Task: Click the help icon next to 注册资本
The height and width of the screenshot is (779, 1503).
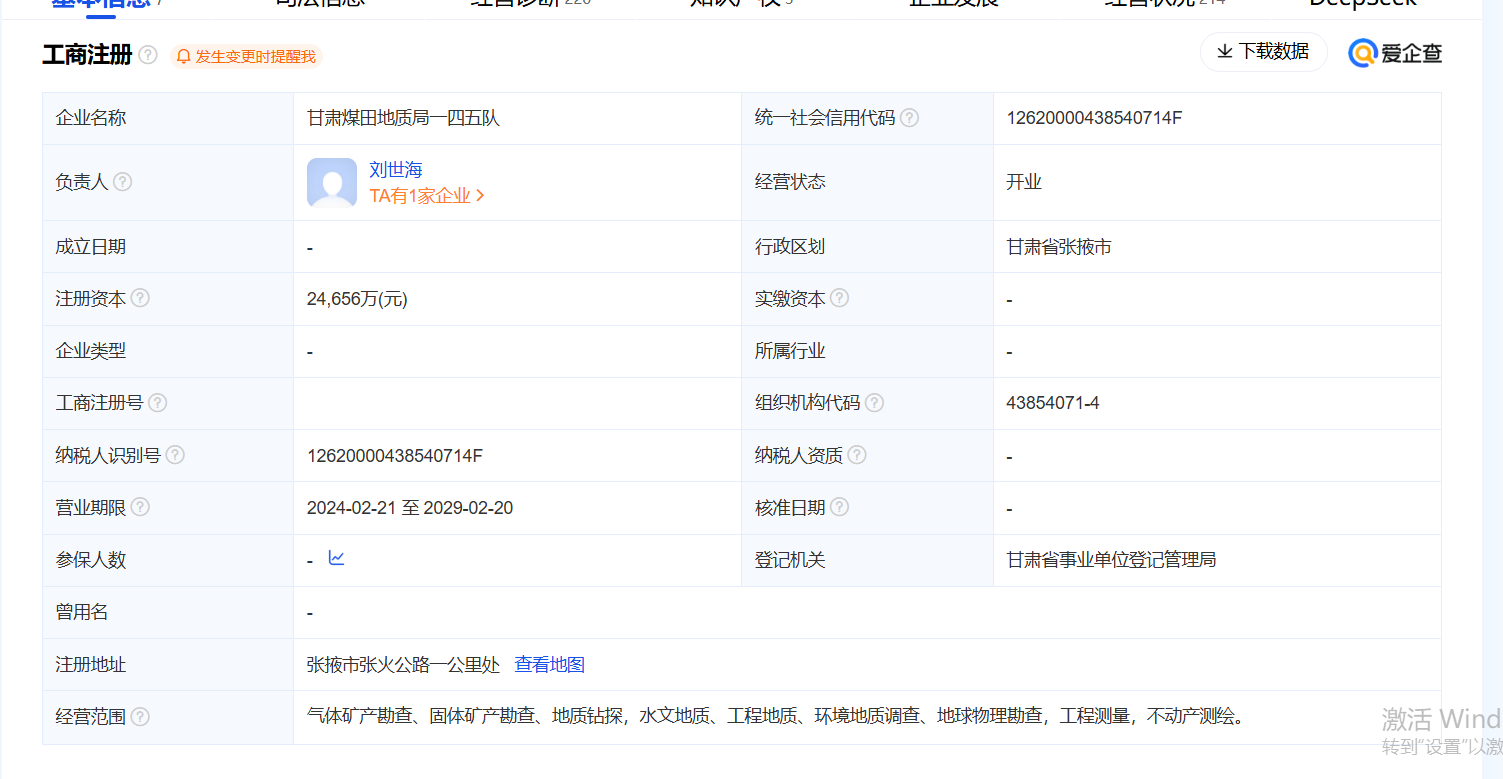Action: pyautogui.click(x=140, y=298)
